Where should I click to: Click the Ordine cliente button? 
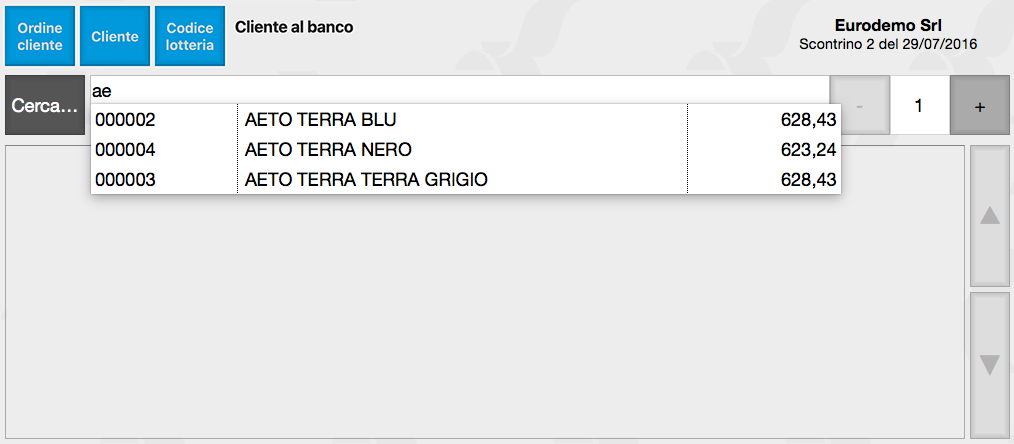click(40, 36)
